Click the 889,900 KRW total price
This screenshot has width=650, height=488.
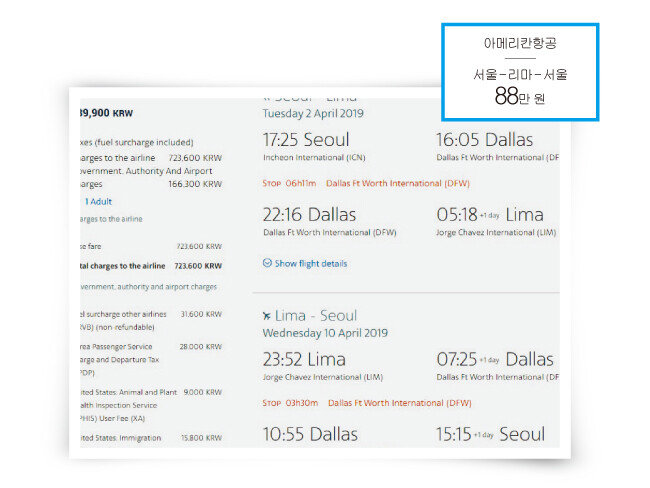pyautogui.click(x=107, y=113)
